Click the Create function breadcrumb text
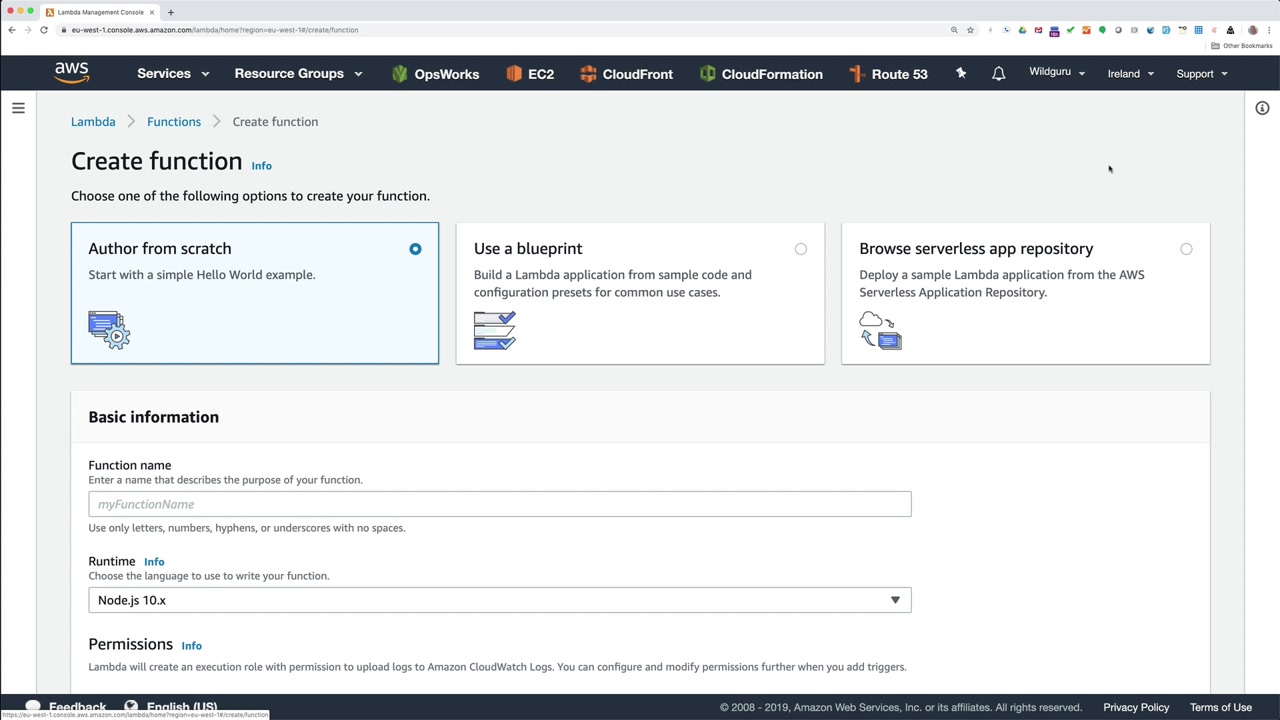The width and height of the screenshot is (1280, 720). tap(275, 122)
